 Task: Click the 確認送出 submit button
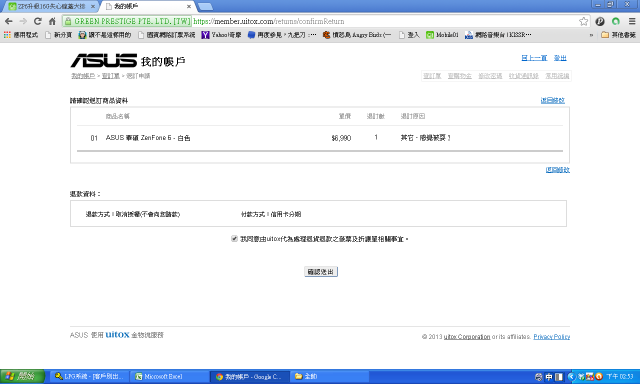point(321,272)
